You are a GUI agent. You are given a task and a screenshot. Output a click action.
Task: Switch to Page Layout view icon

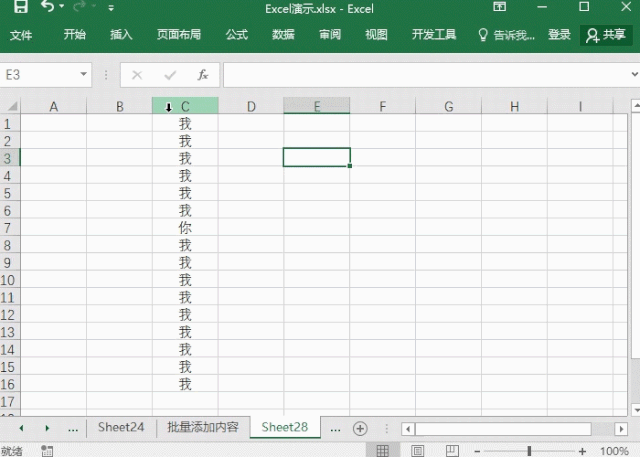418,451
